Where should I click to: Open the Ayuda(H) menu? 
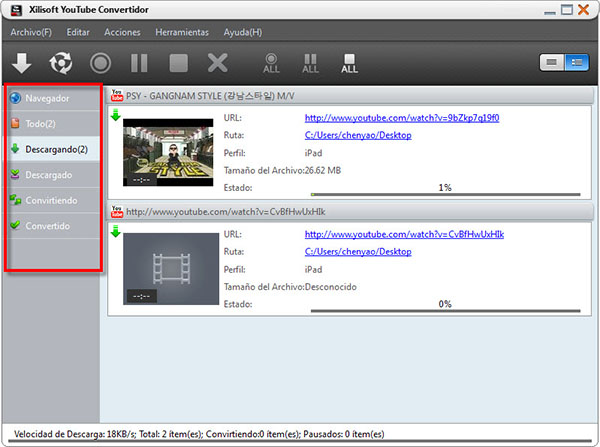243,32
